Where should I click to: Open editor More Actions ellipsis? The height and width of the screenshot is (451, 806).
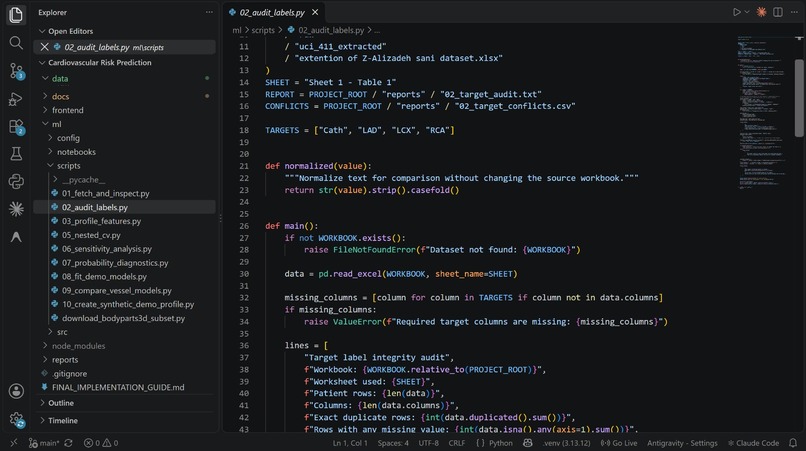[x=794, y=12]
